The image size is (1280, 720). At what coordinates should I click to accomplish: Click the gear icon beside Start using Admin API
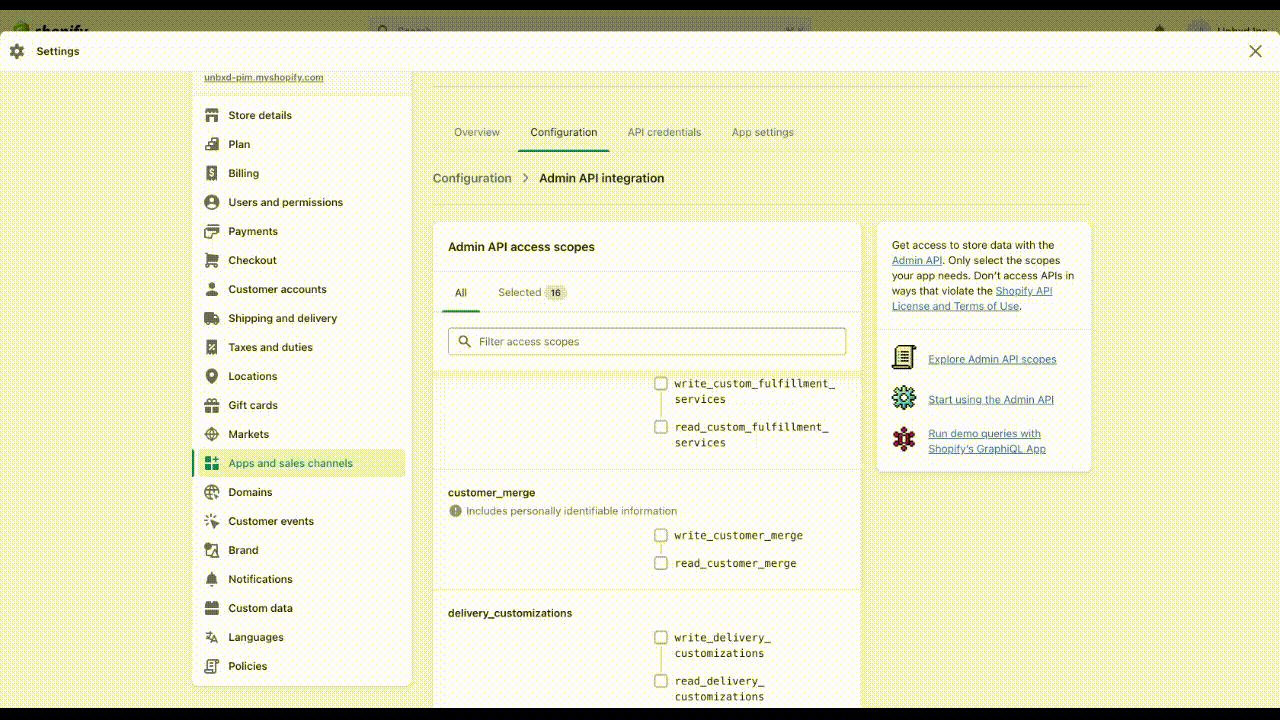(904, 398)
